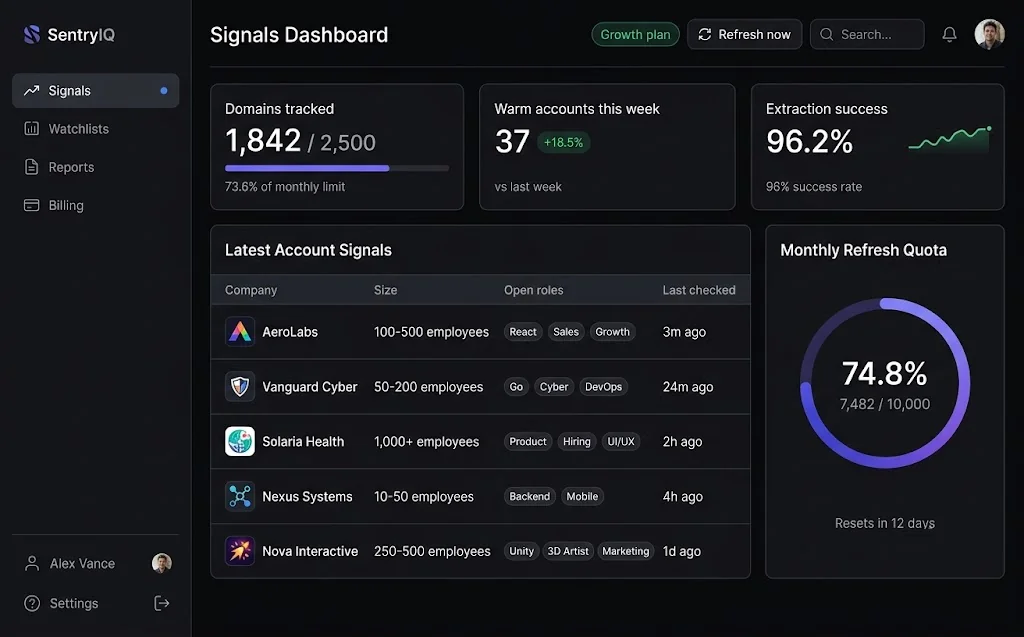Click the UI/UX role tag
Viewport: 1024px width, 637px height.
click(621, 442)
